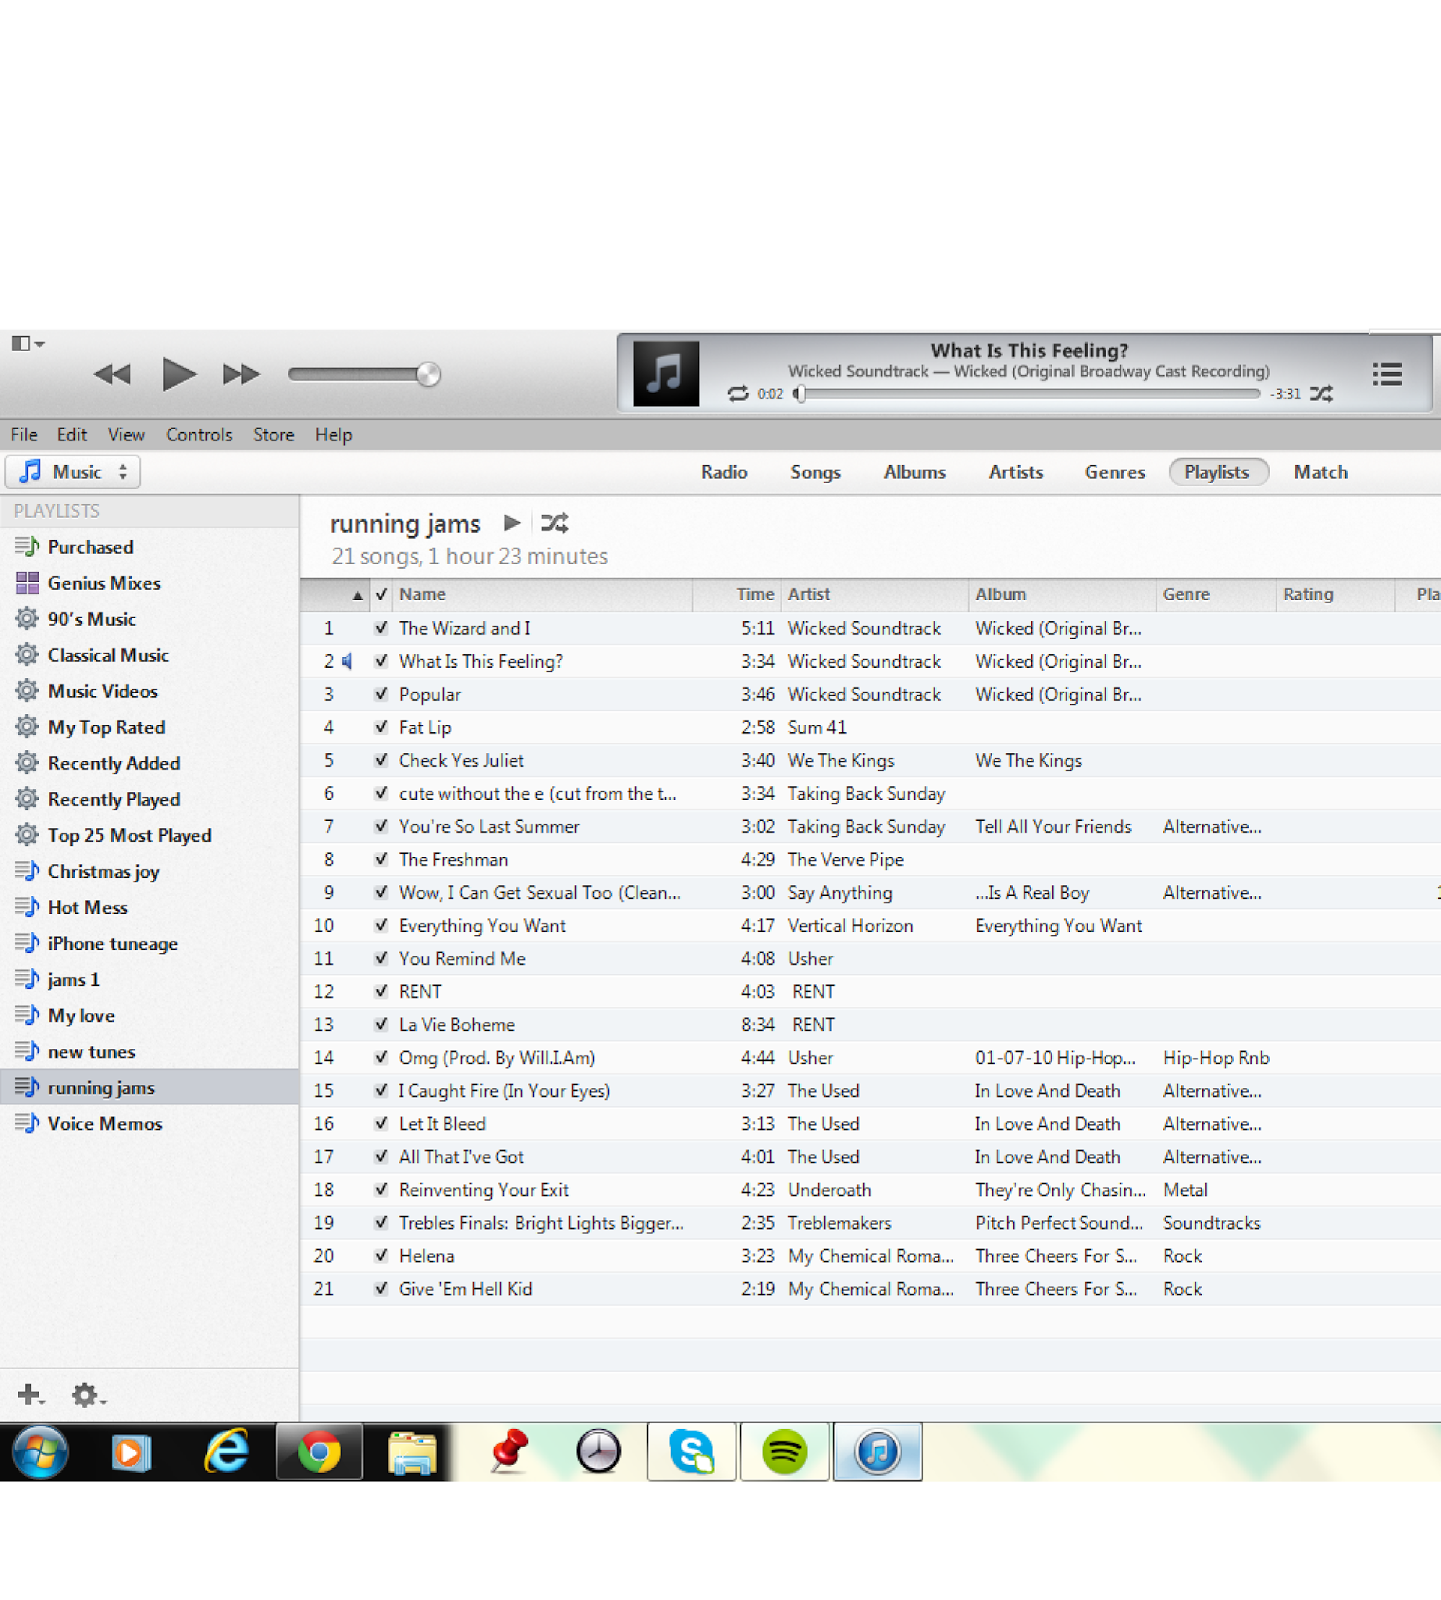Open the My love playlist icon

point(27,1015)
